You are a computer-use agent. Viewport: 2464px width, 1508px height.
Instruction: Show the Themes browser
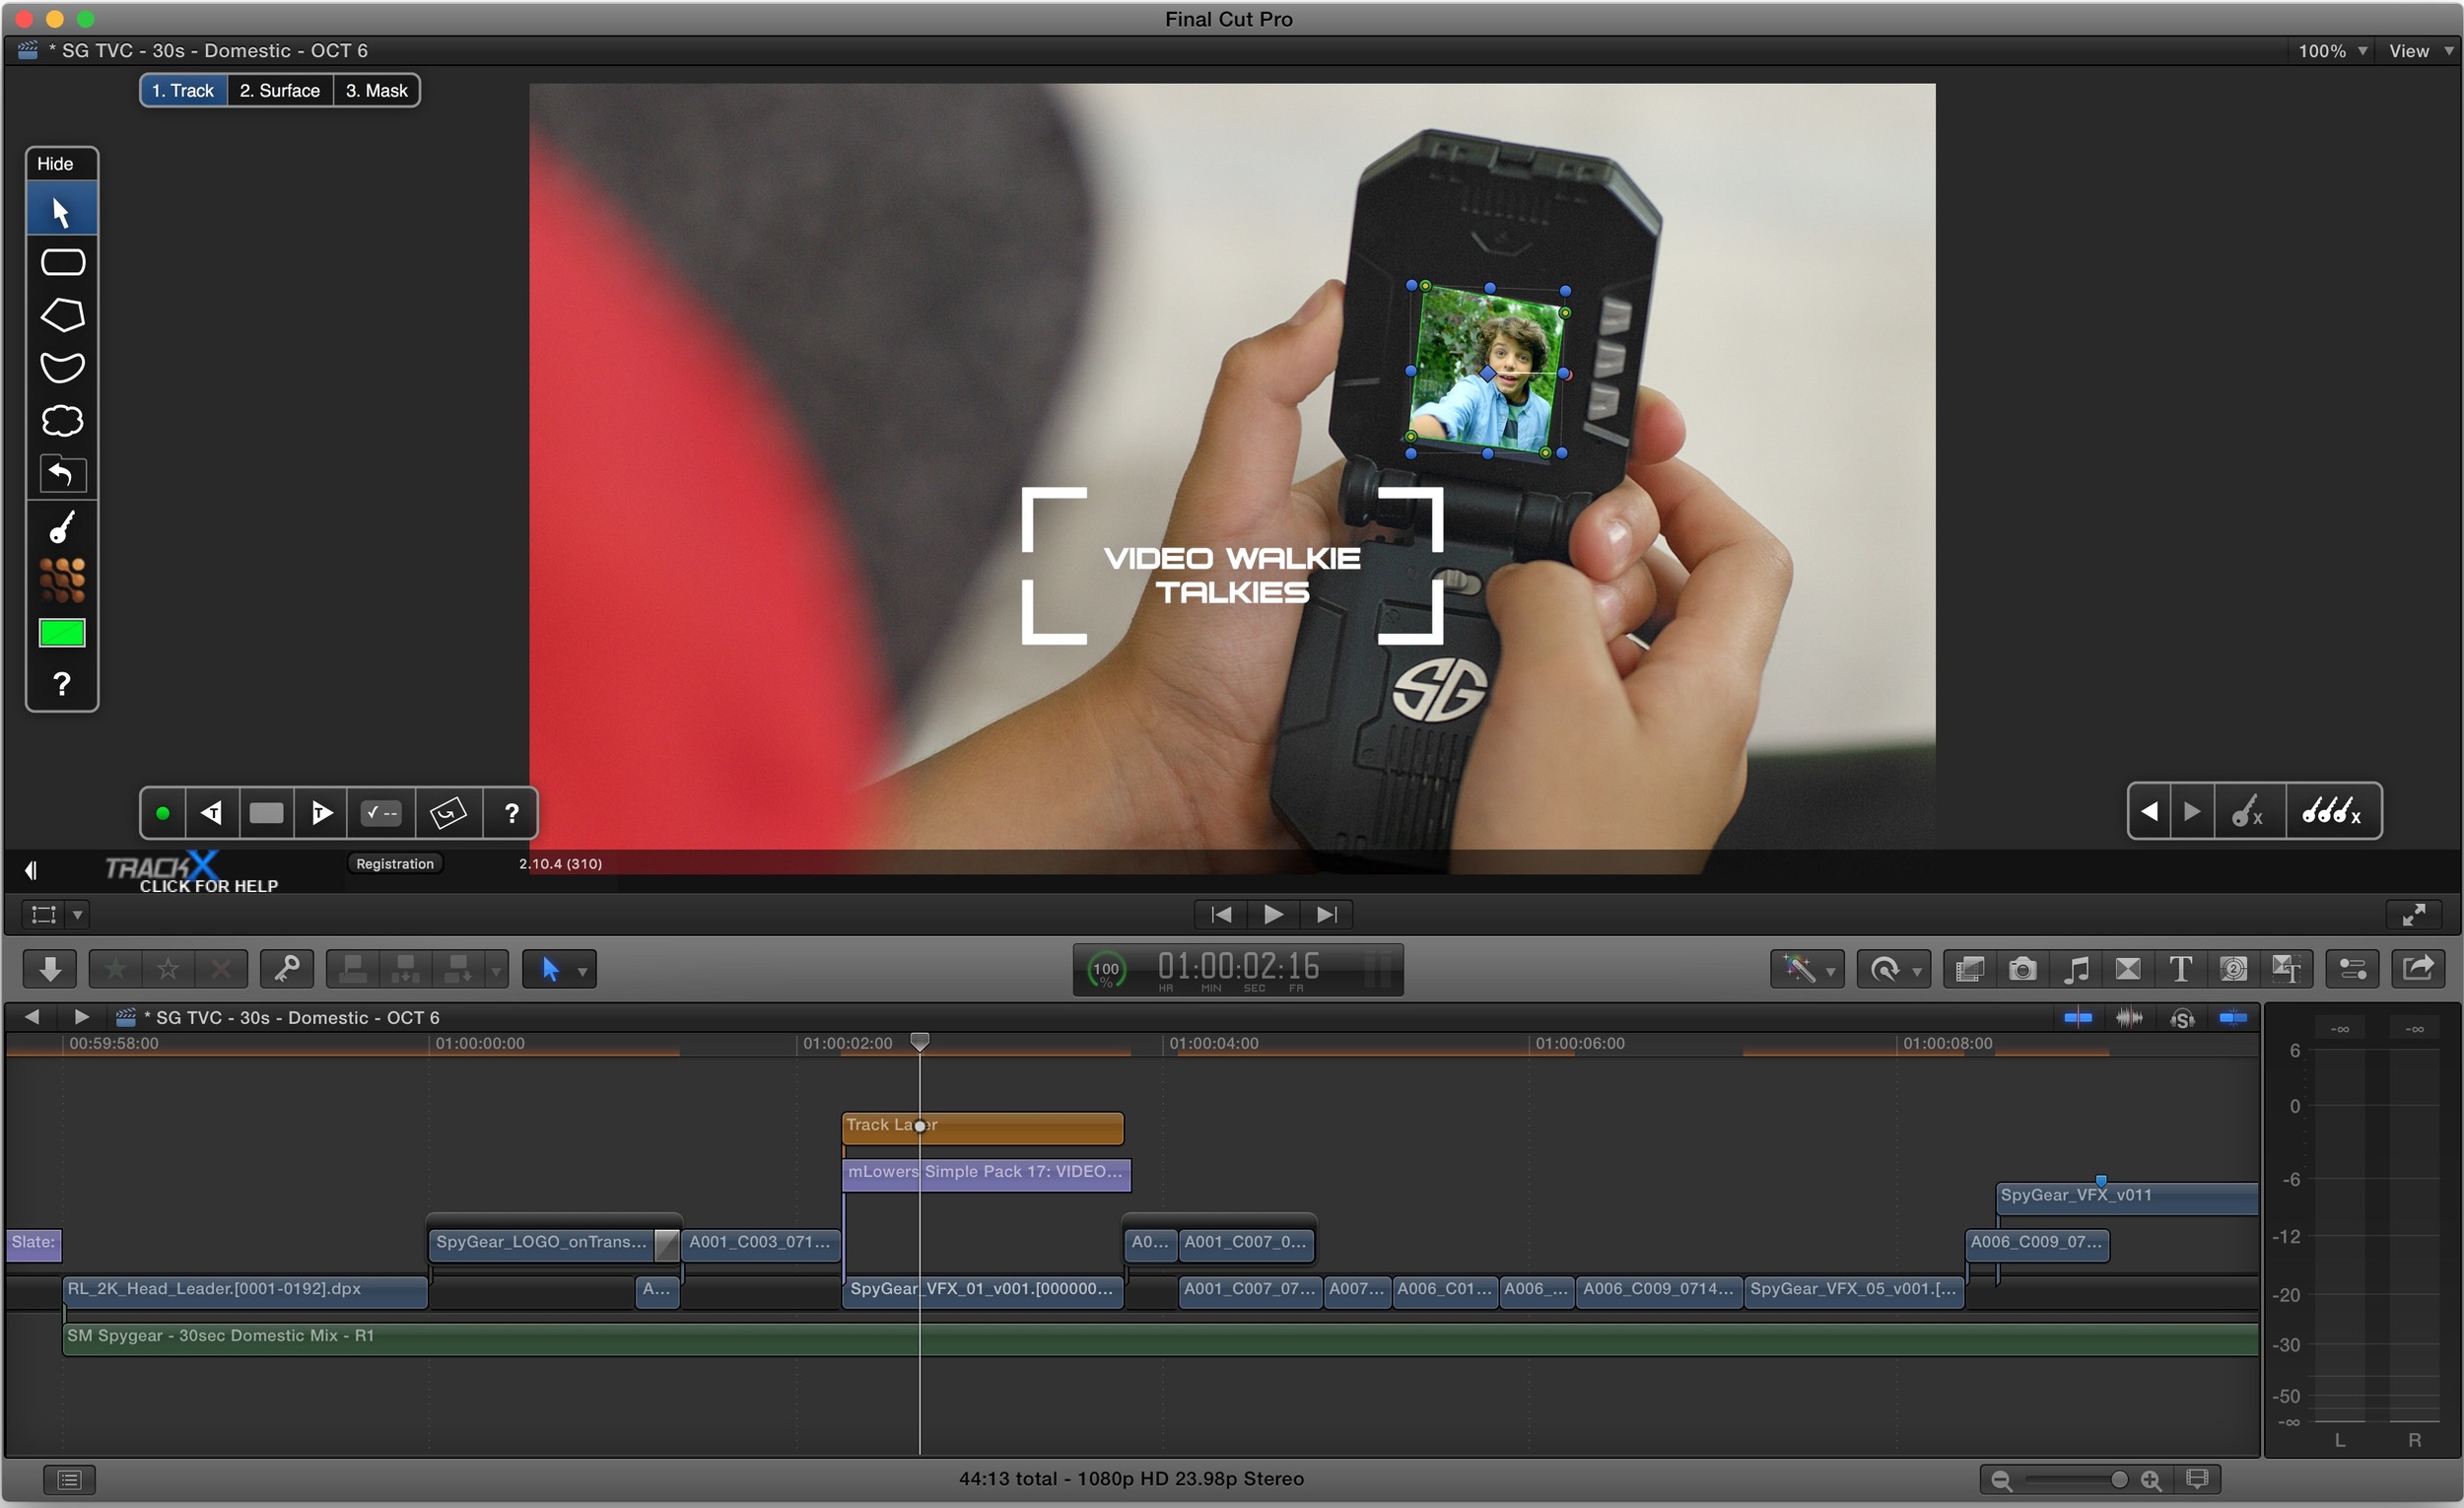tap(2286, 969)
